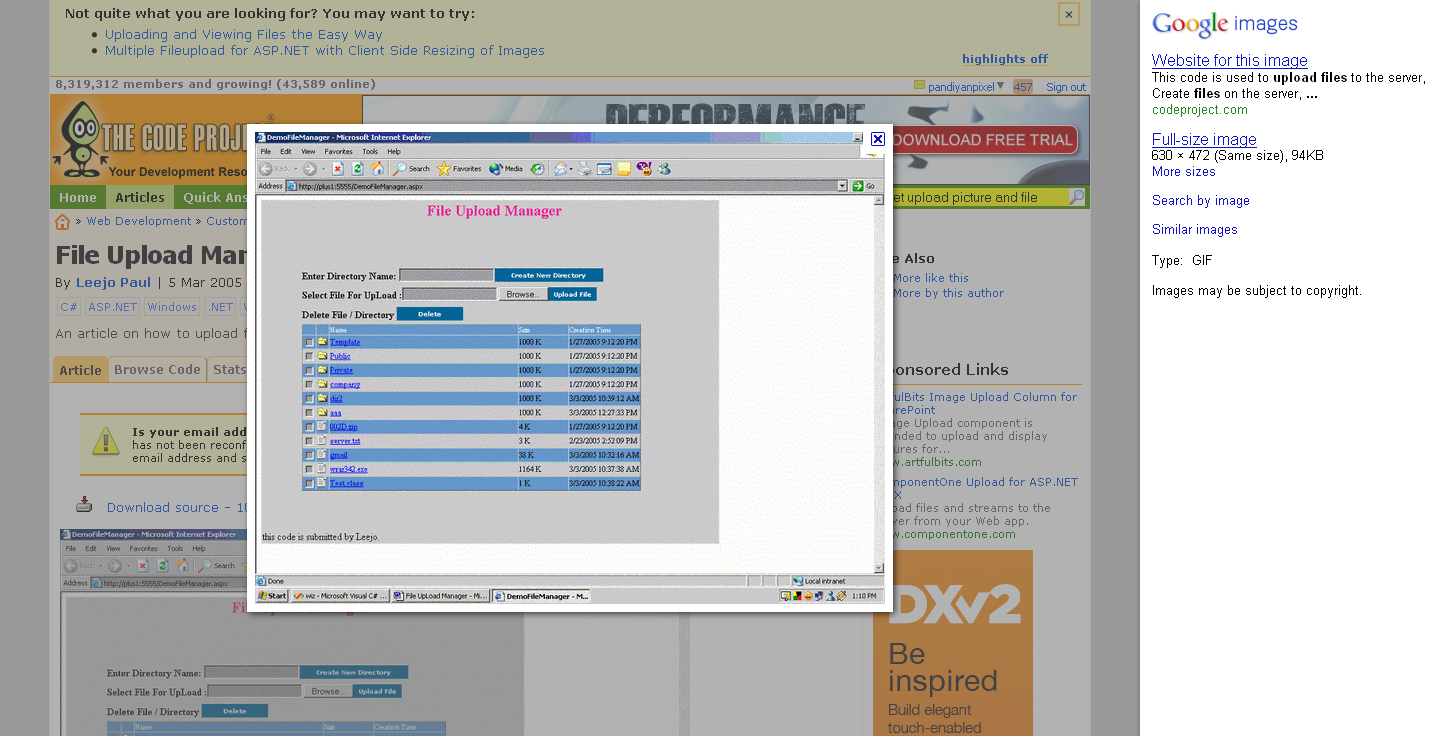Click the Messenger people icon in the preview toolbar

(x=664, y=169)
